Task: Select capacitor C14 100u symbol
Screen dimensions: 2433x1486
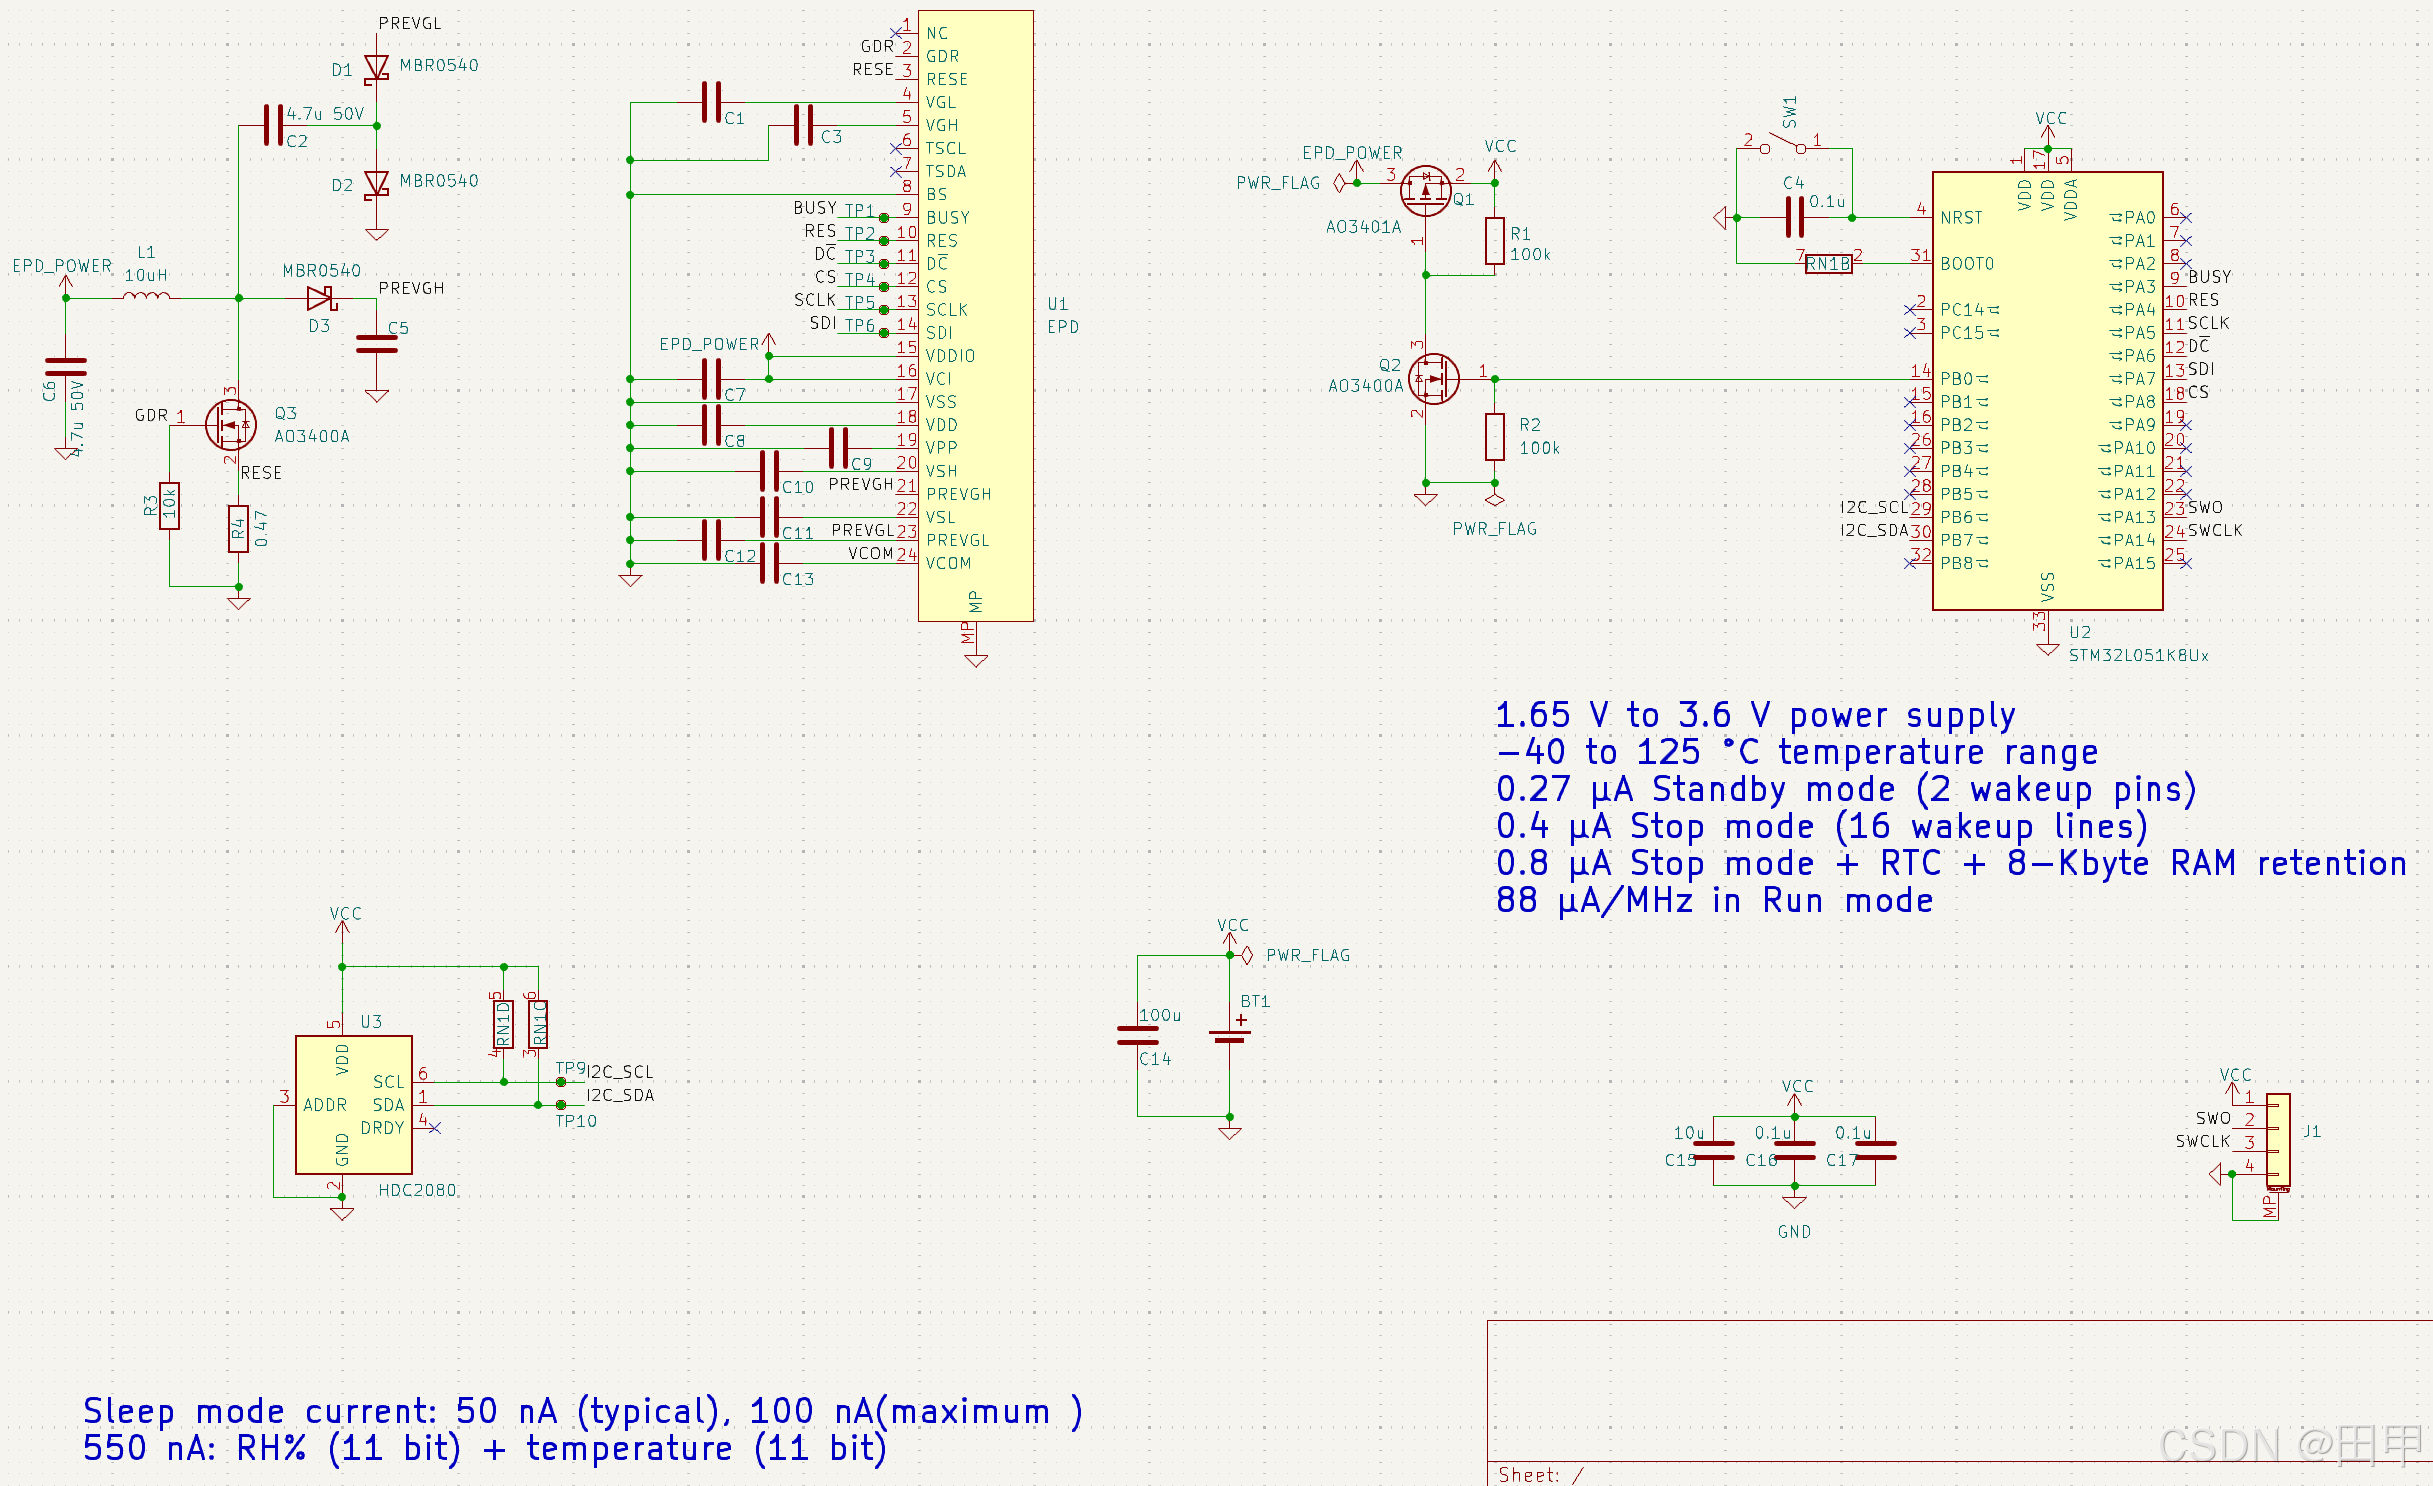Action: tap(1138, 1035)
